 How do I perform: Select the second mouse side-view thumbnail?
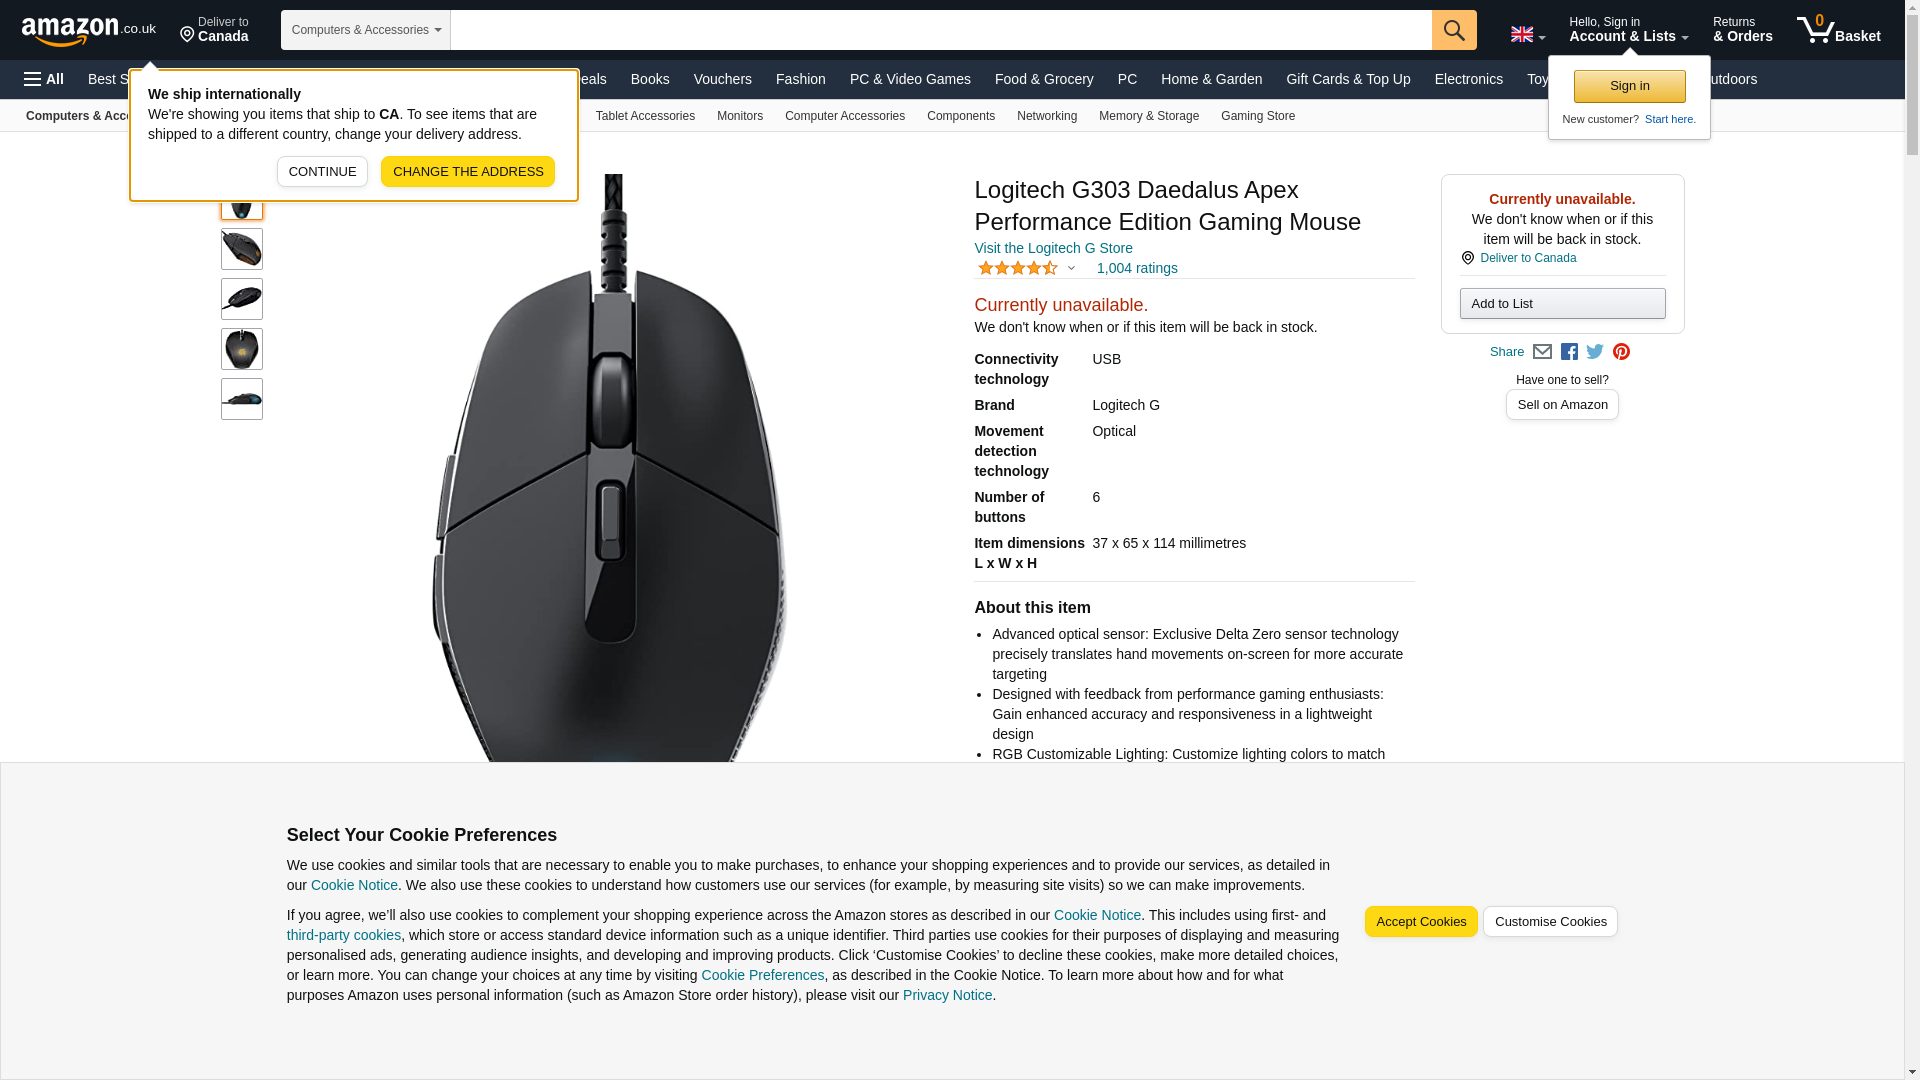(x=242, y=249)
